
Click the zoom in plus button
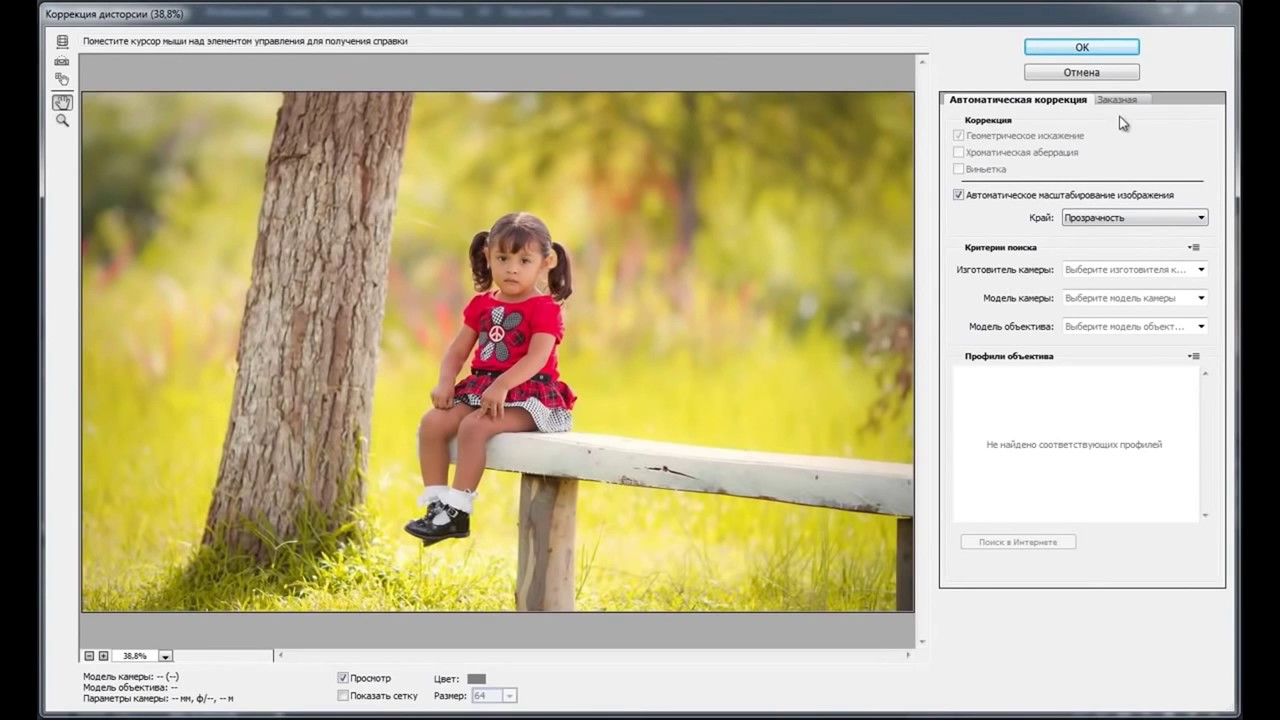pyautogui.click(x=103, y=656)
